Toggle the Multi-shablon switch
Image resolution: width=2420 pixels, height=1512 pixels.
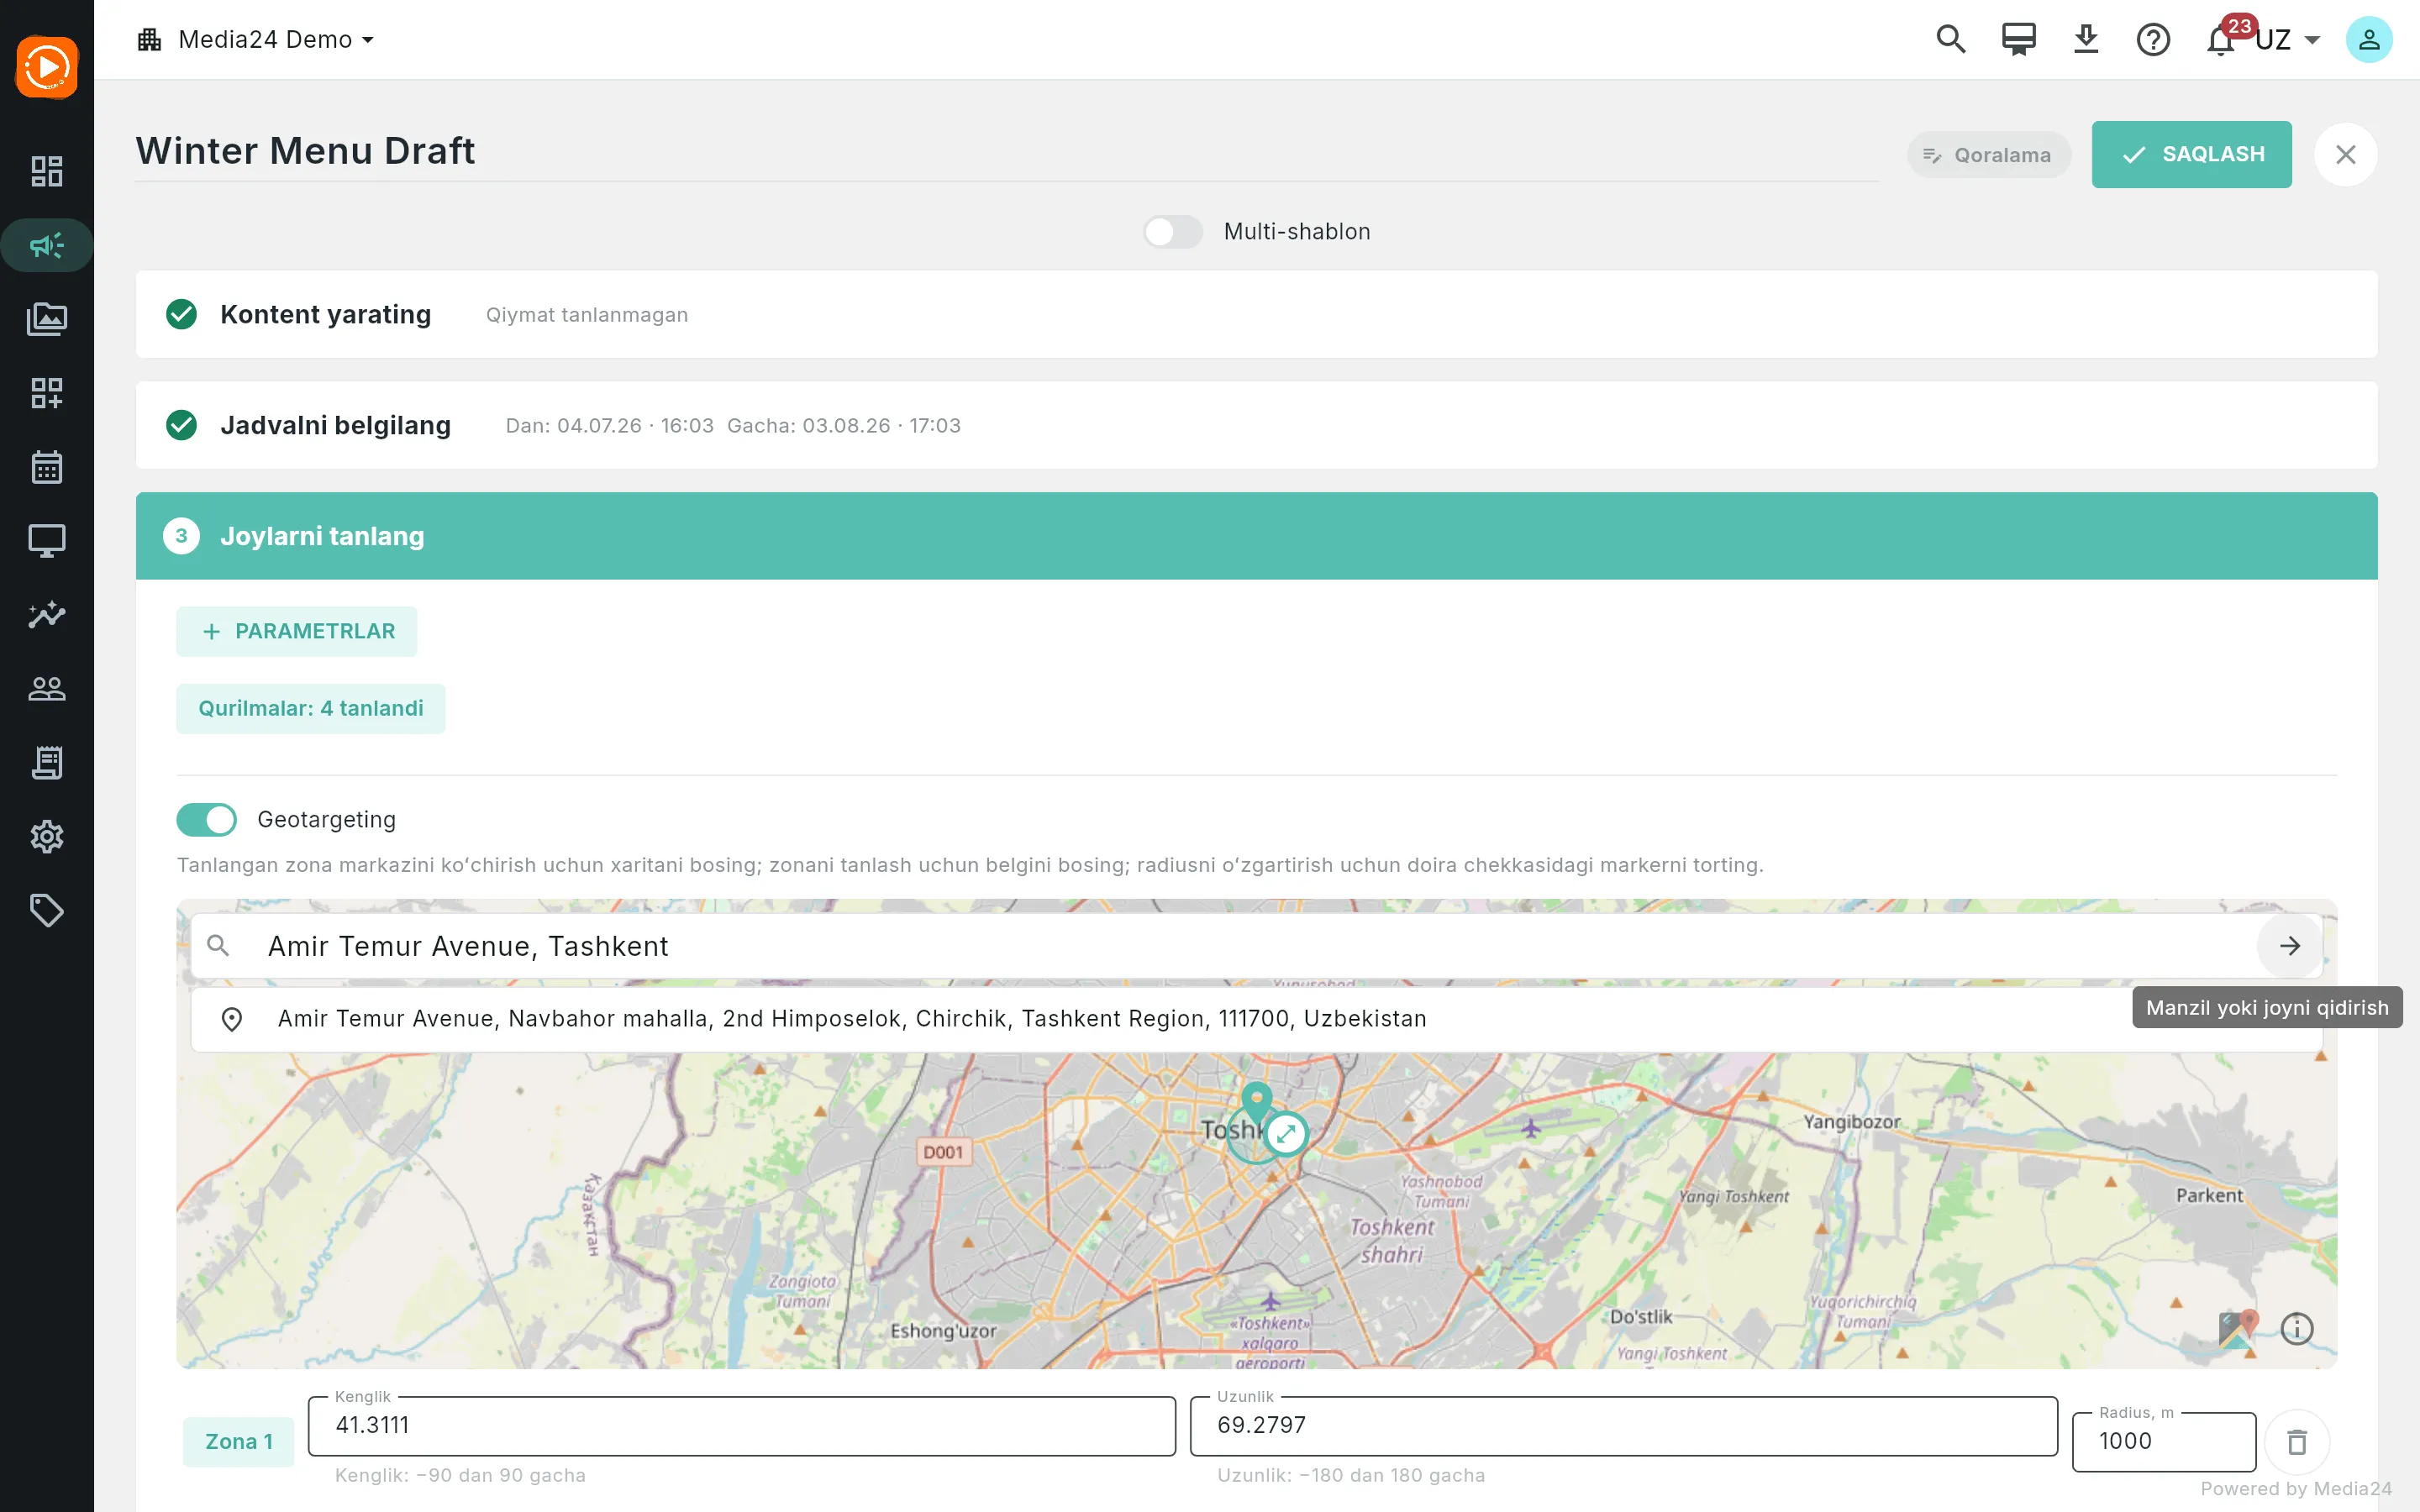(x=1173, y=231)
